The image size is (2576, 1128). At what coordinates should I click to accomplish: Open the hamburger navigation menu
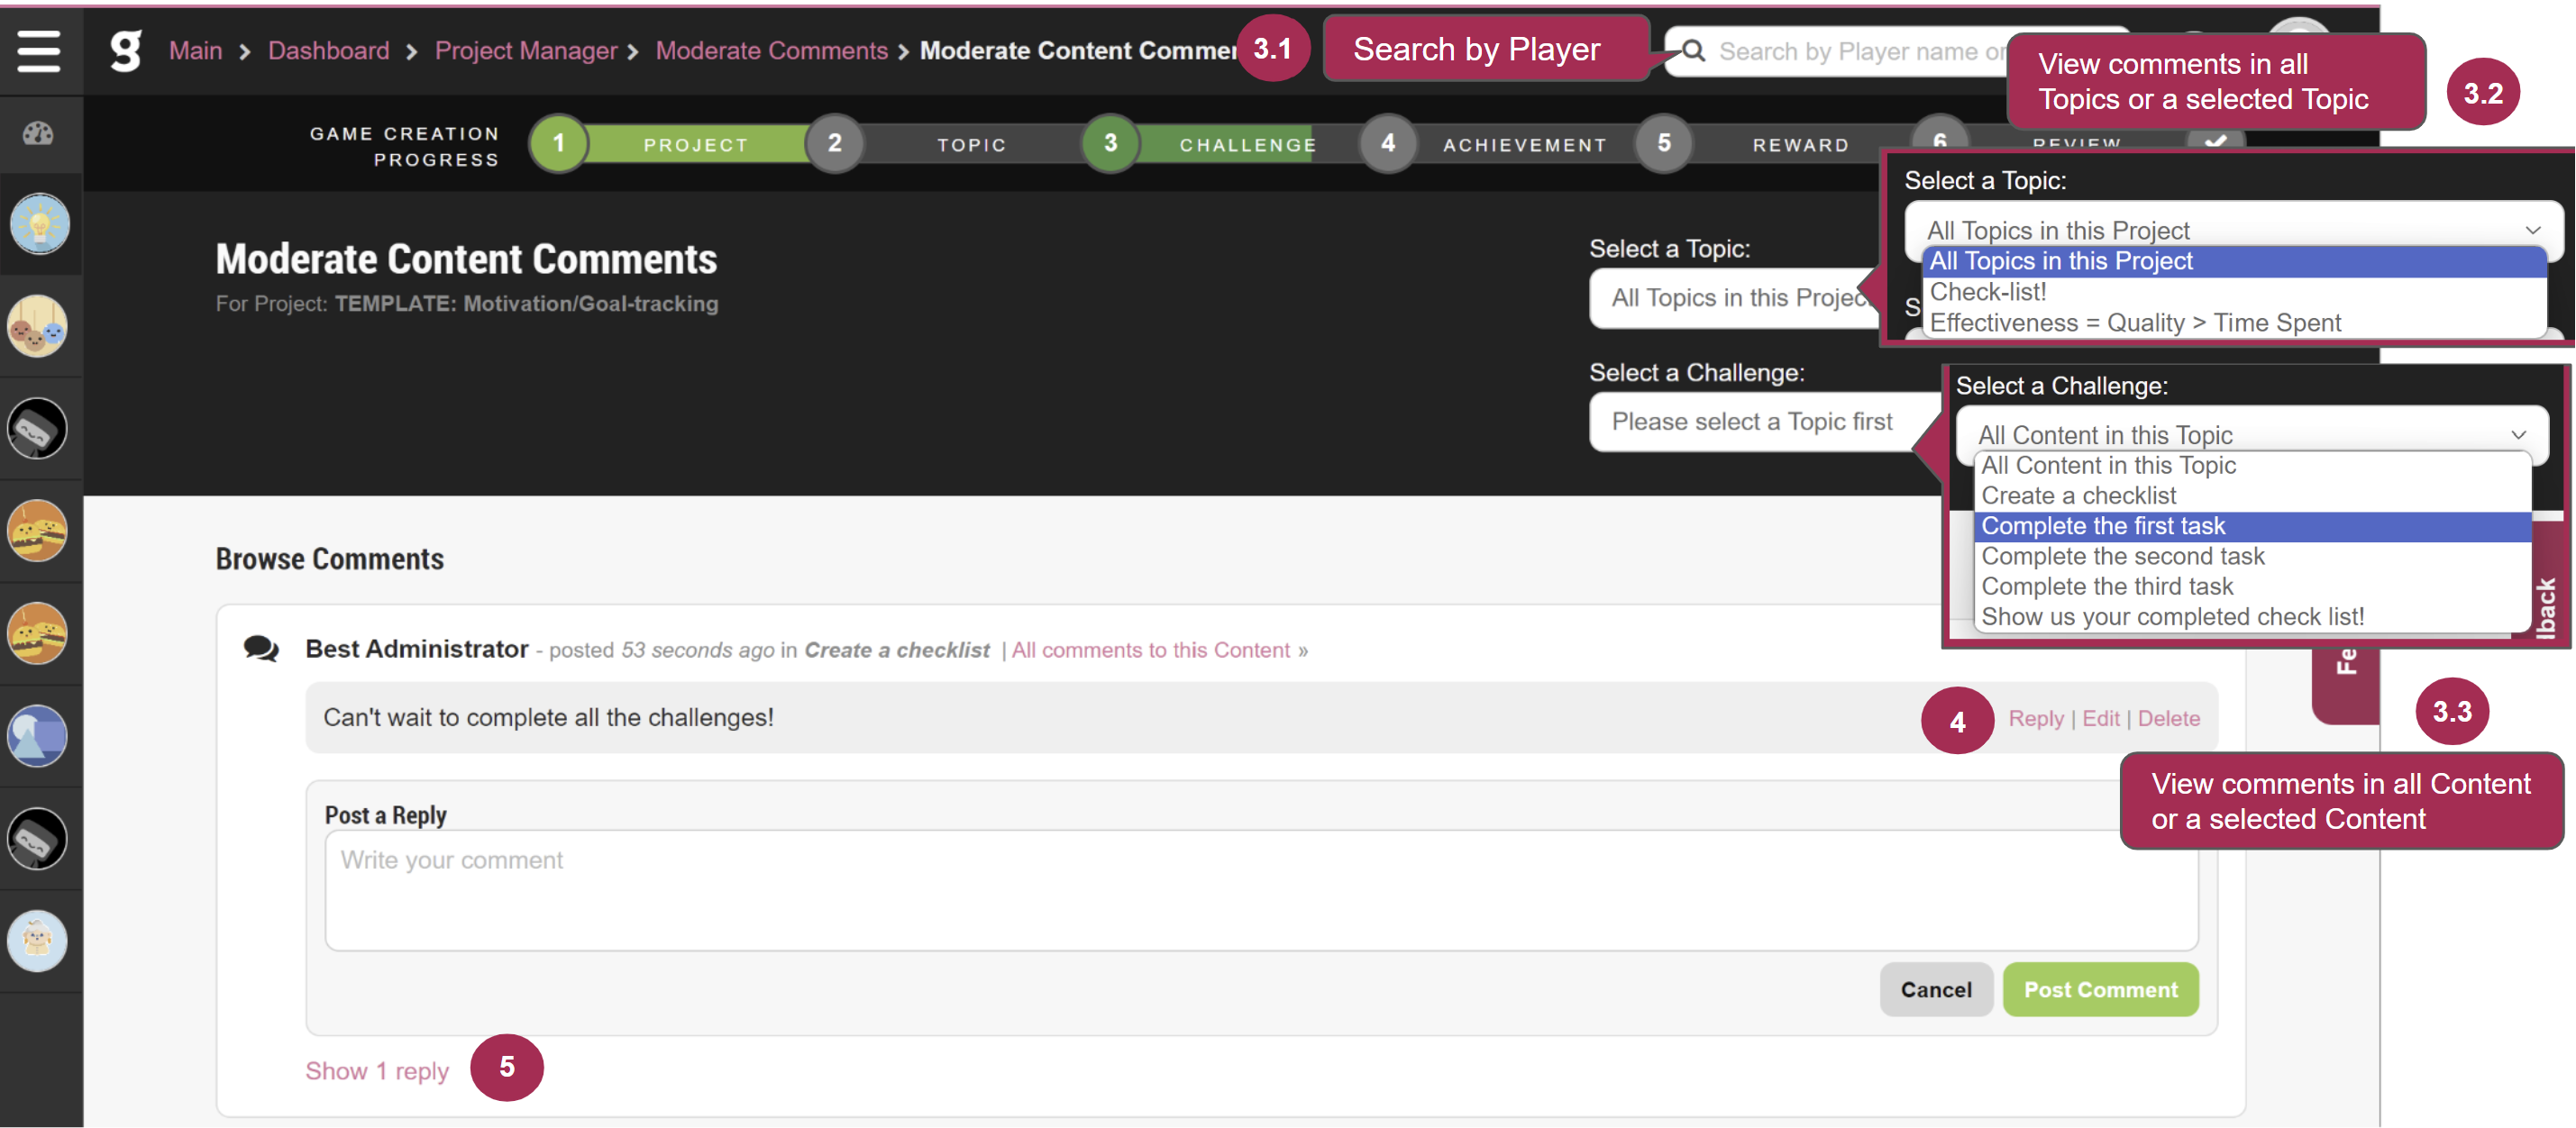click(39, 51)
